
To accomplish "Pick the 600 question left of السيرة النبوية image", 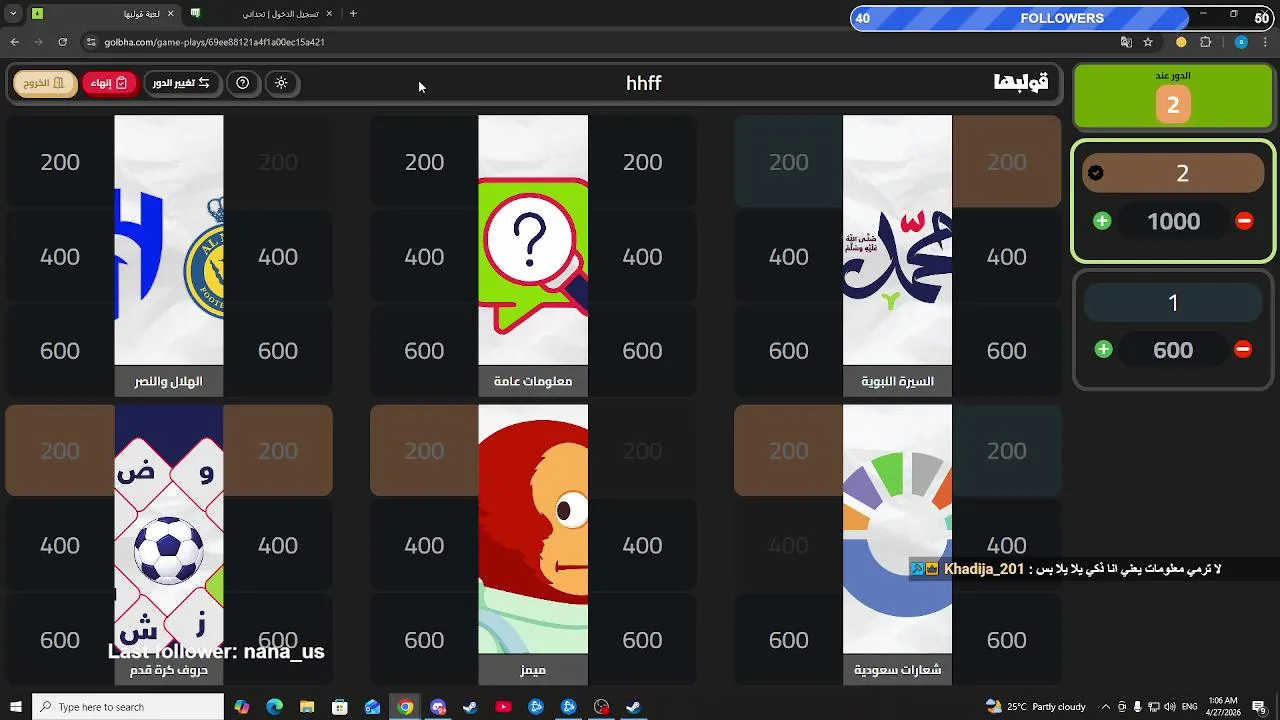I will [788, 351].
